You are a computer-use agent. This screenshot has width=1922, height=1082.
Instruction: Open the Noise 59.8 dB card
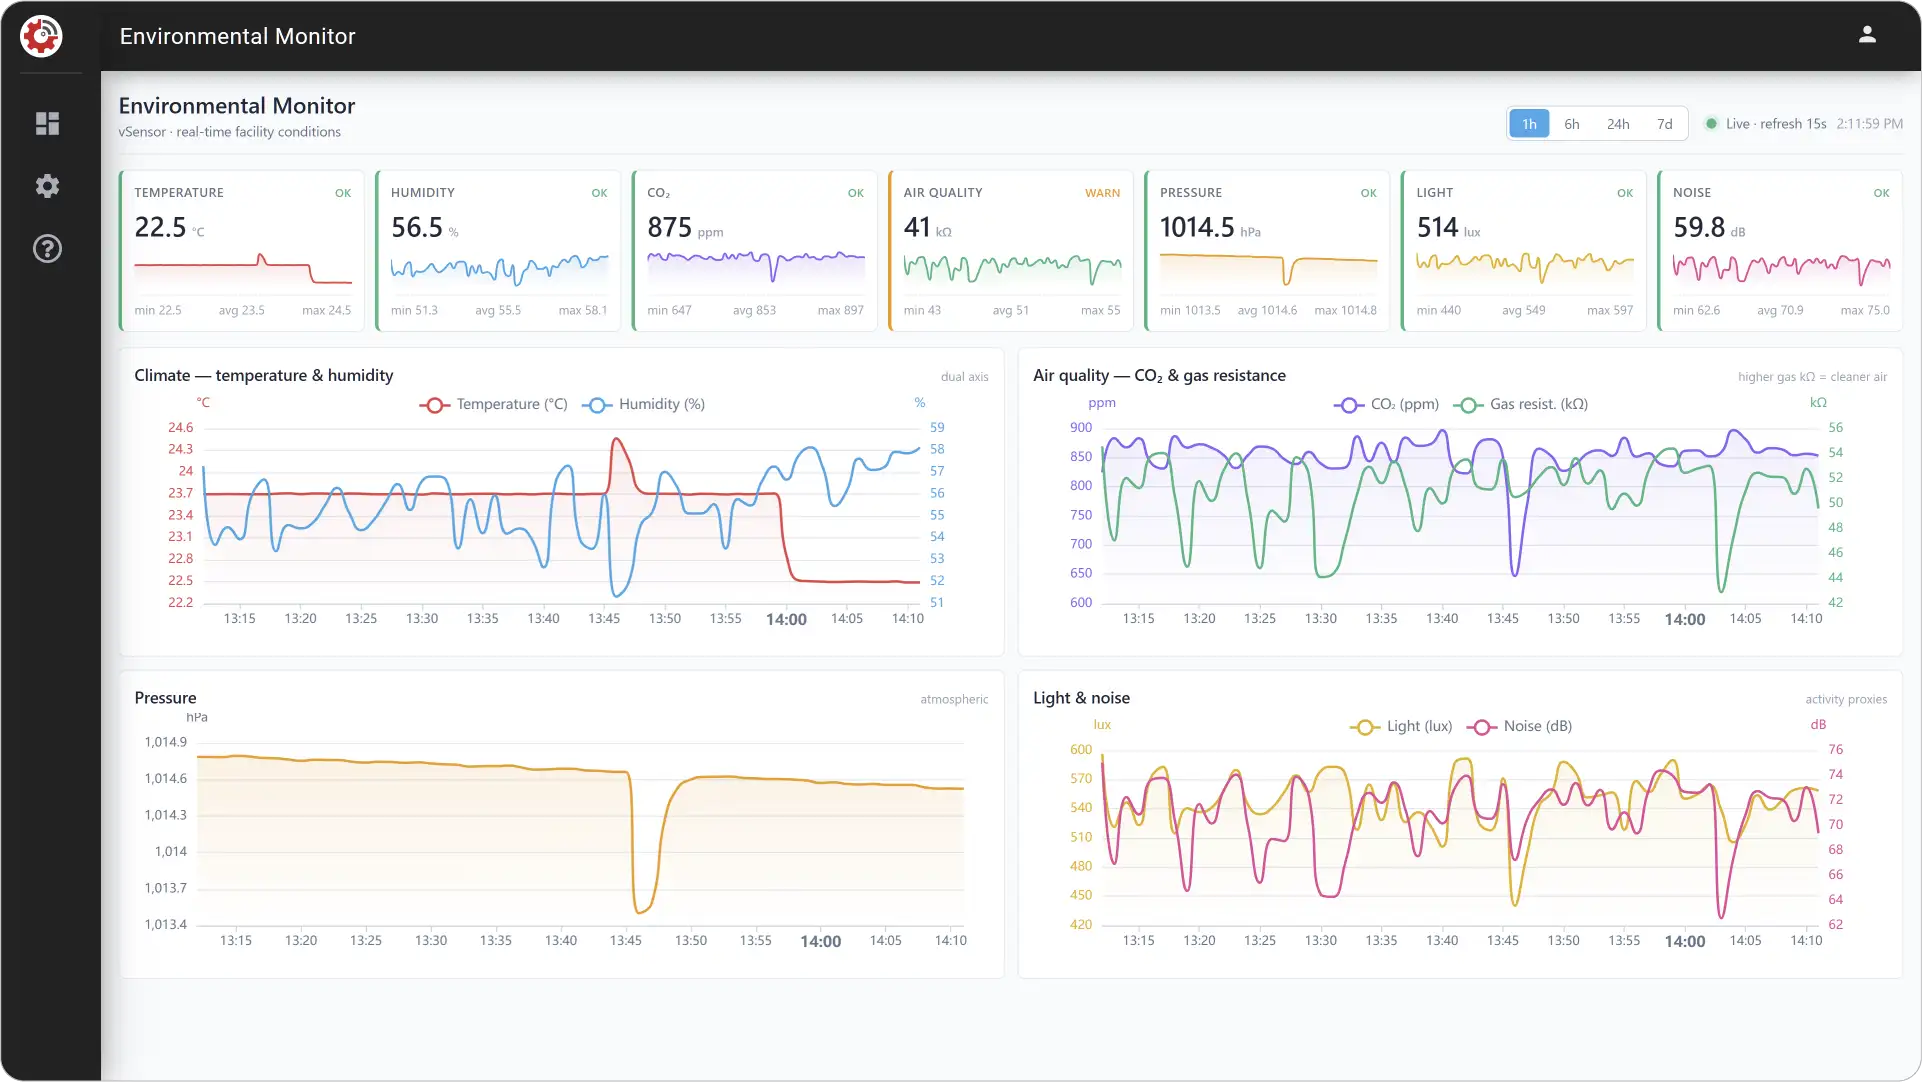[1780, 251]
